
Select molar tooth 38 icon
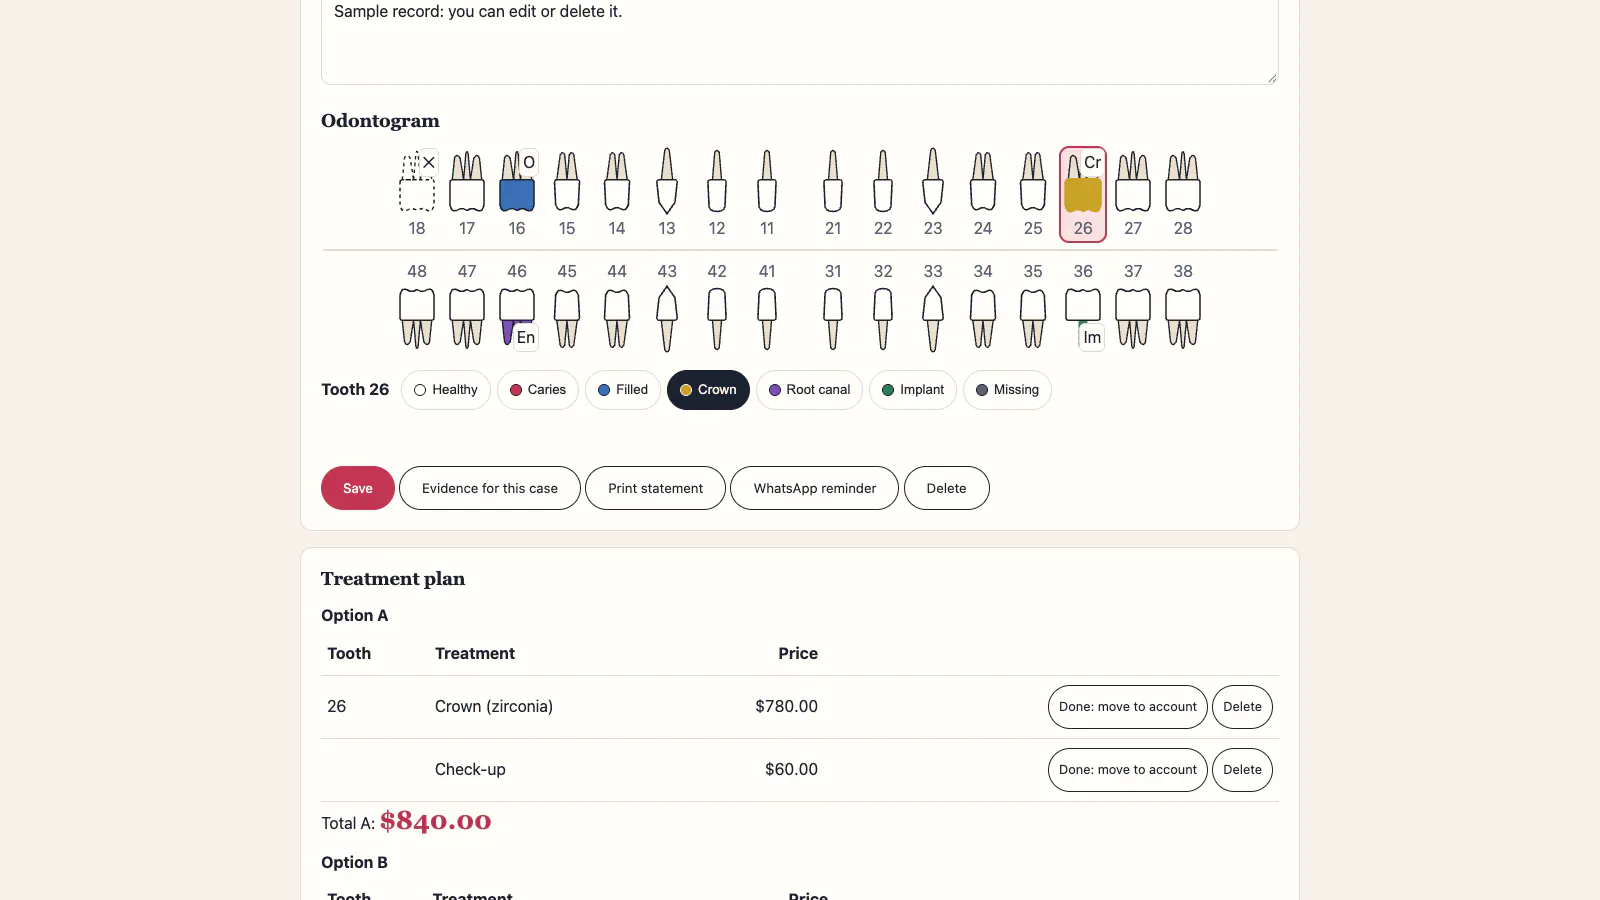pyautogui.click(x=1183, y=306)
